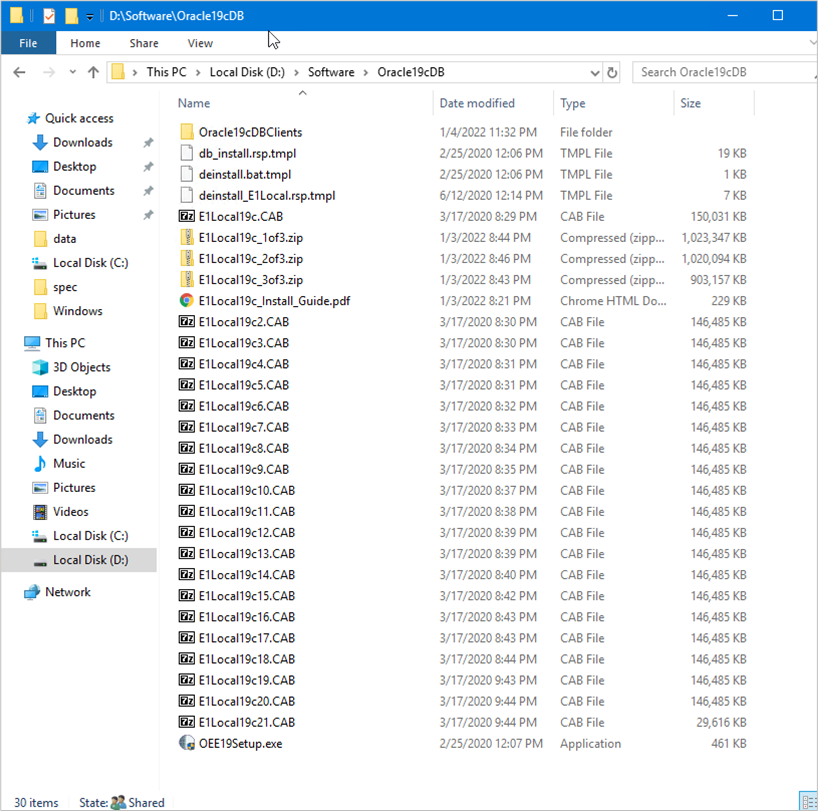The height and width of the screenshot is (811, 818).
Task: Click the E1Local19c_3of3.zip archive icon
Action: [187, 280]
